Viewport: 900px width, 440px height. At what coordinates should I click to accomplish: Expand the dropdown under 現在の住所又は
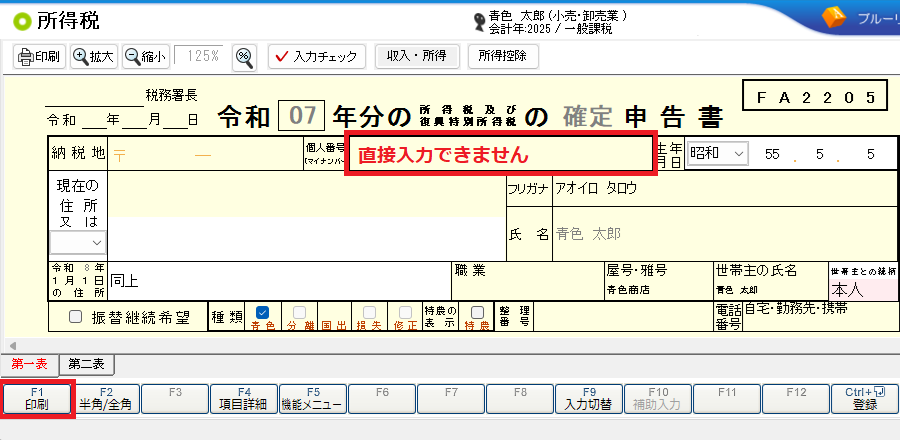pyautogui.click(x=79, y=242)
